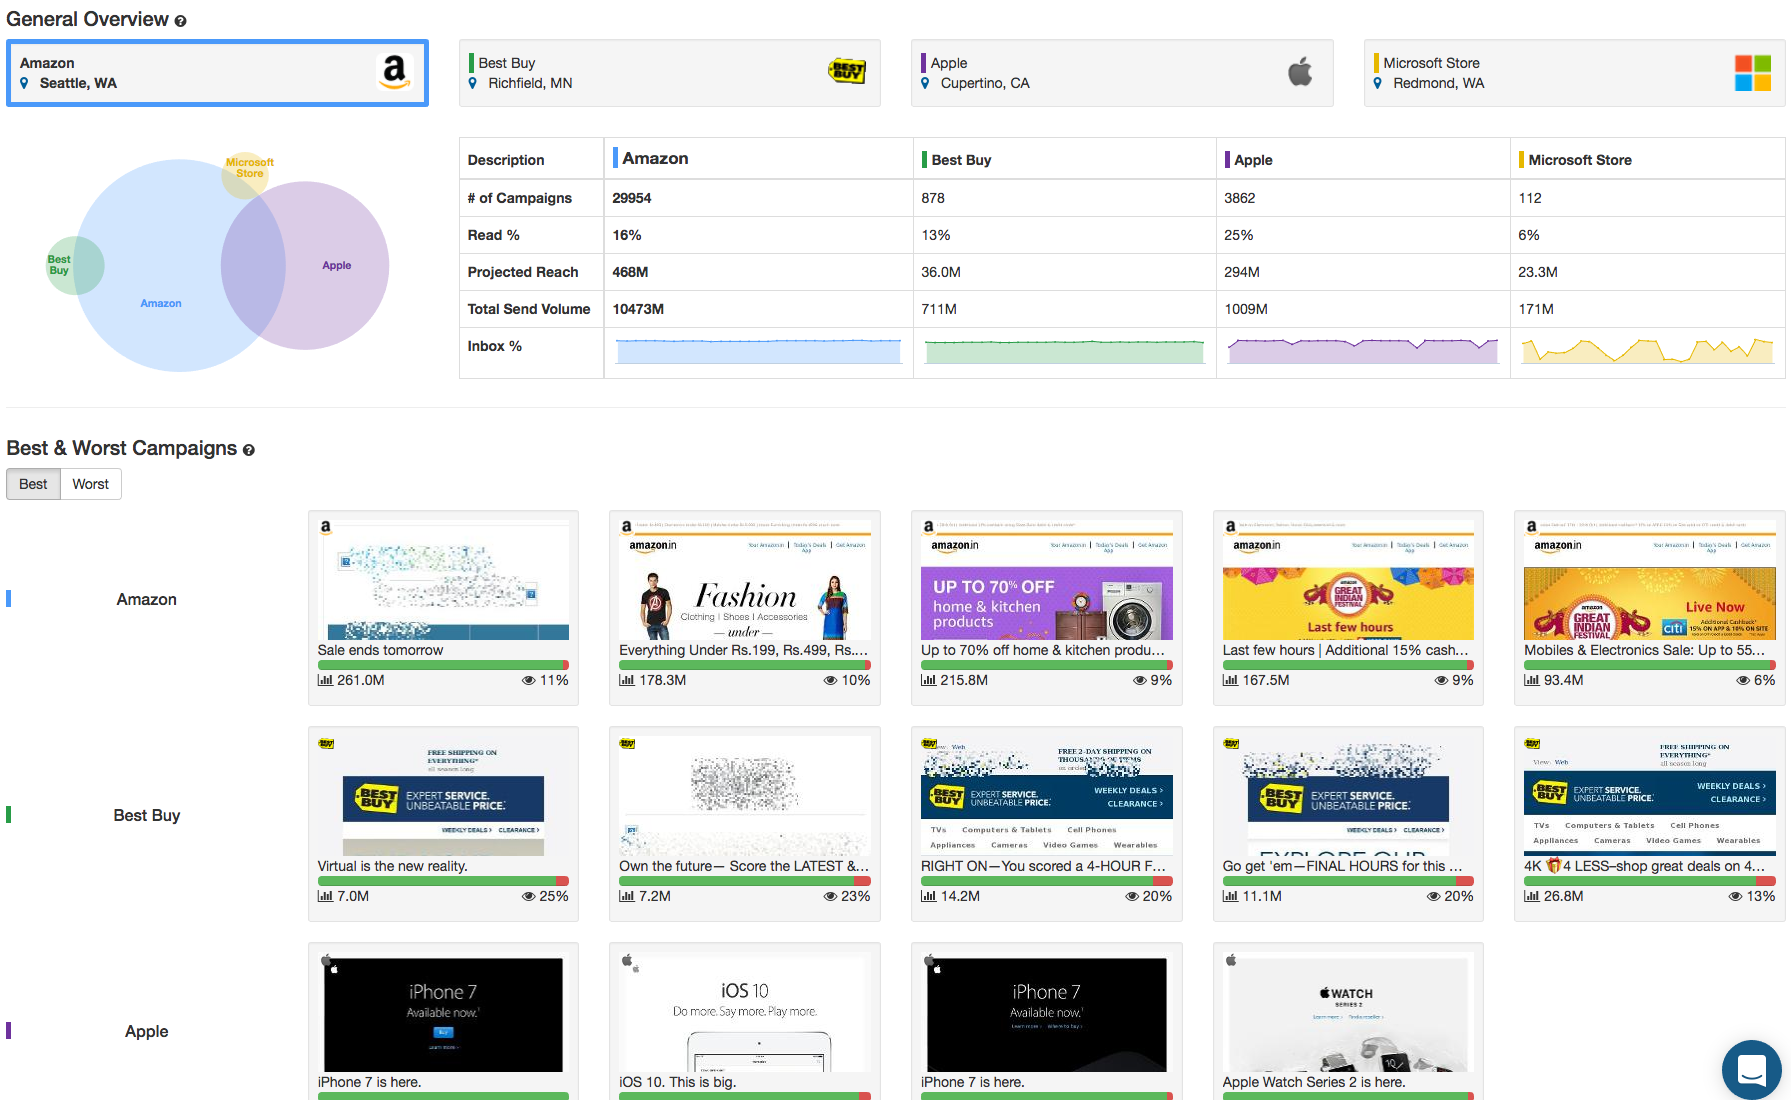
Task: Click progress bar under 'Sale ends tomorrow'
Action: [x=443, y=665]
